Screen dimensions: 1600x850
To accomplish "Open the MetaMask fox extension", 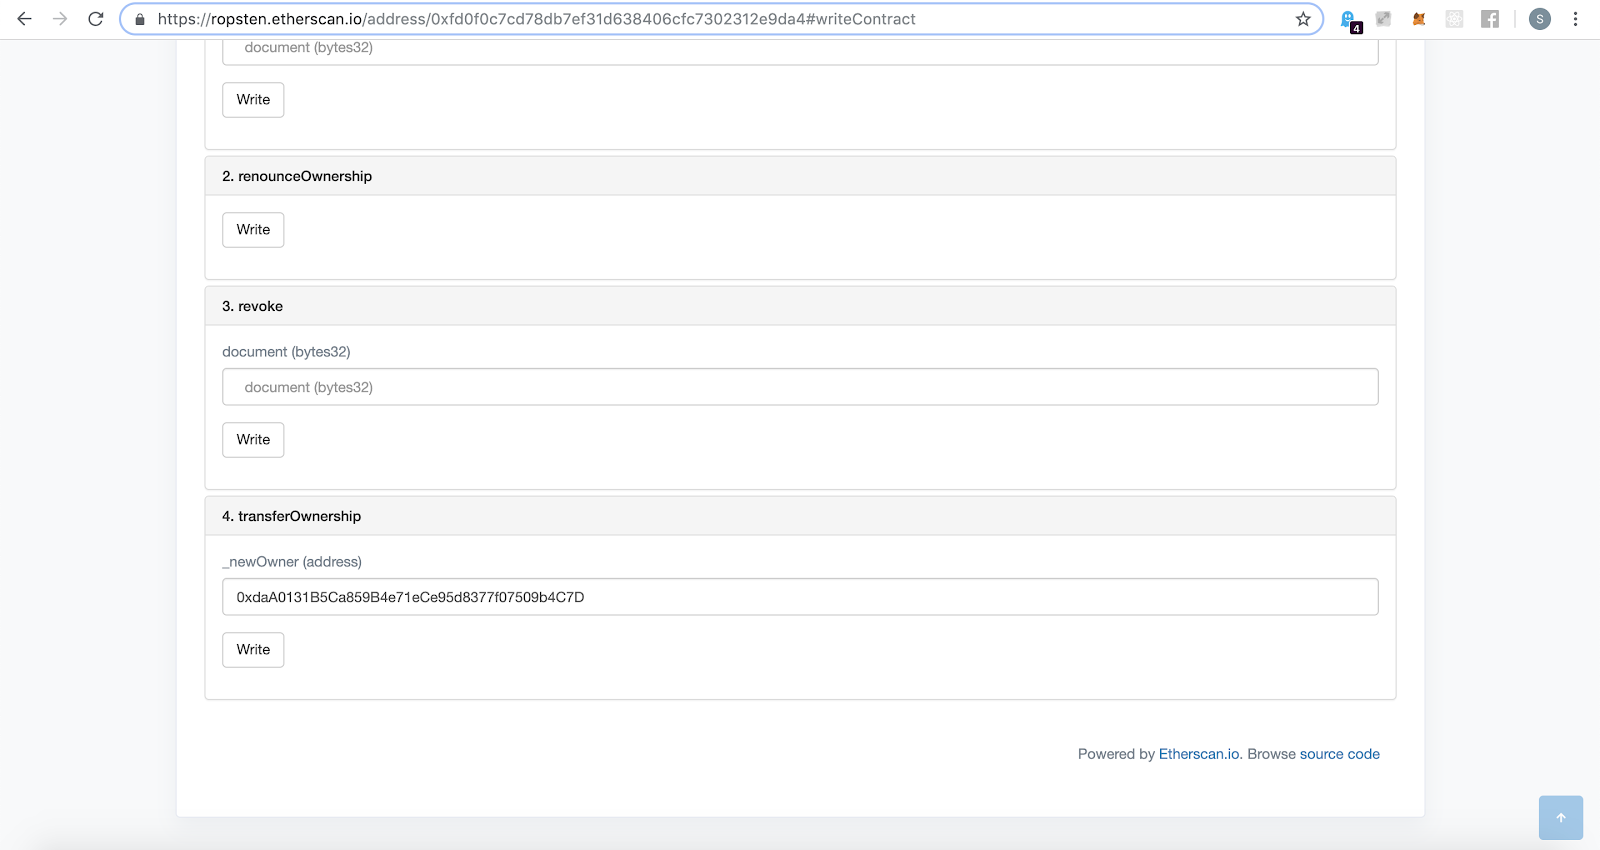I will [1418, 19].
